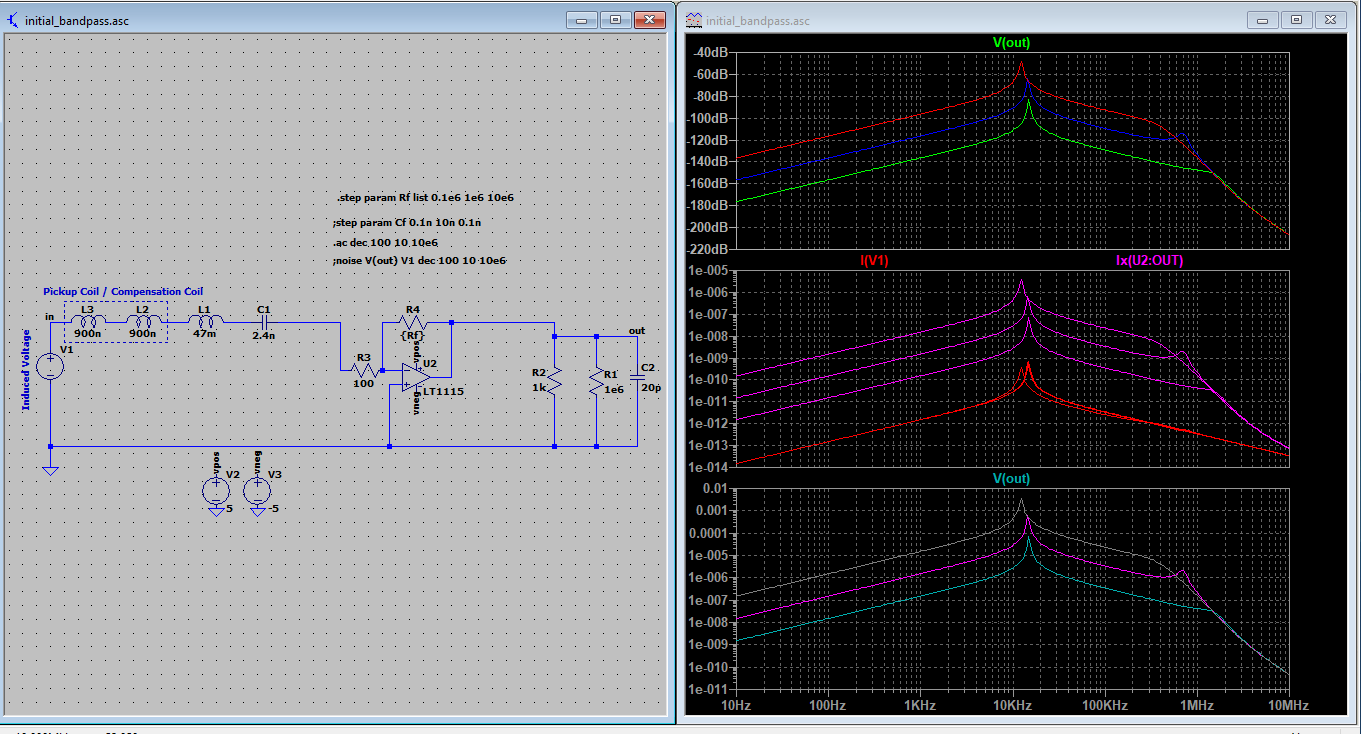Click the teal V(out) label in bottom pane
This screenshot has height=734, width=1361.
pyautogui.click(x=1011, y=479)
